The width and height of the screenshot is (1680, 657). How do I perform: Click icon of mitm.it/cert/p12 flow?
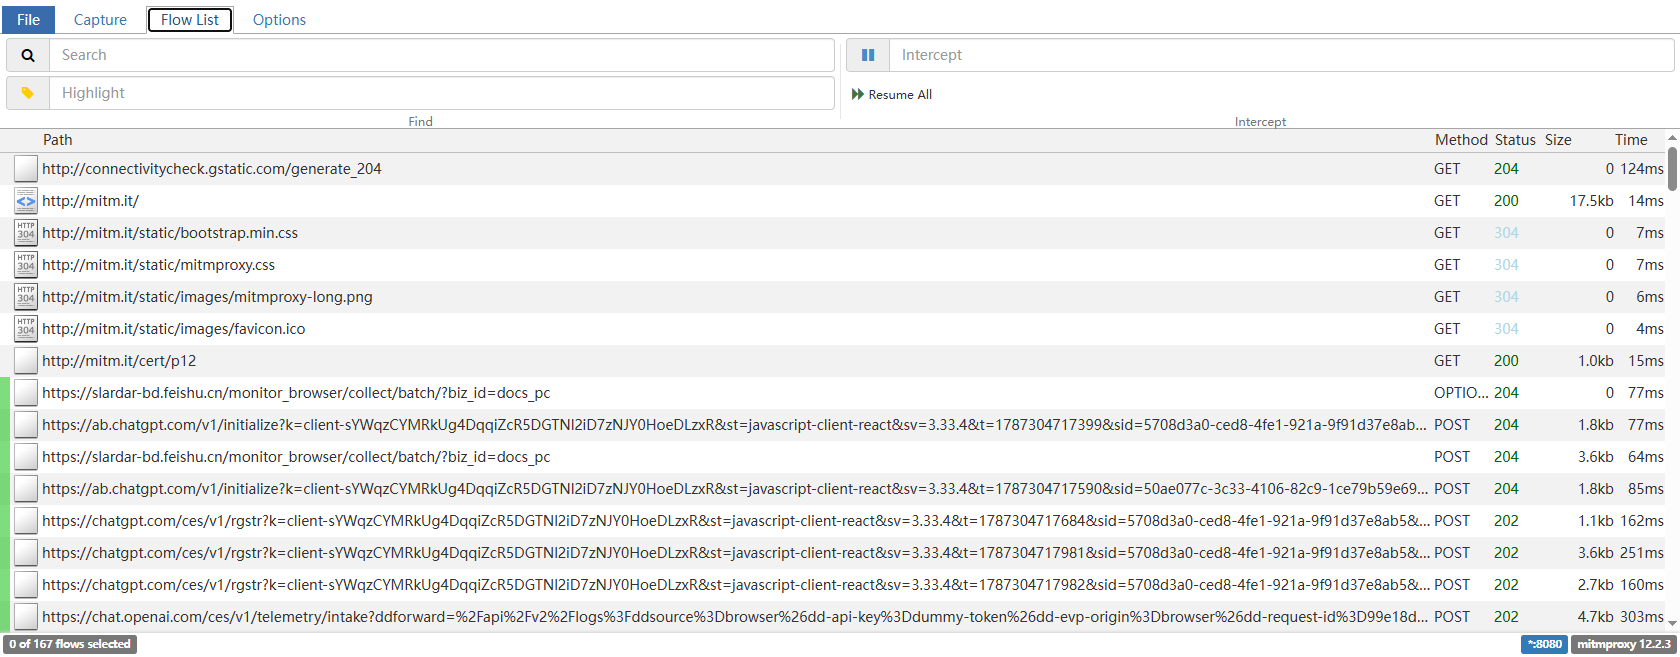26,361
